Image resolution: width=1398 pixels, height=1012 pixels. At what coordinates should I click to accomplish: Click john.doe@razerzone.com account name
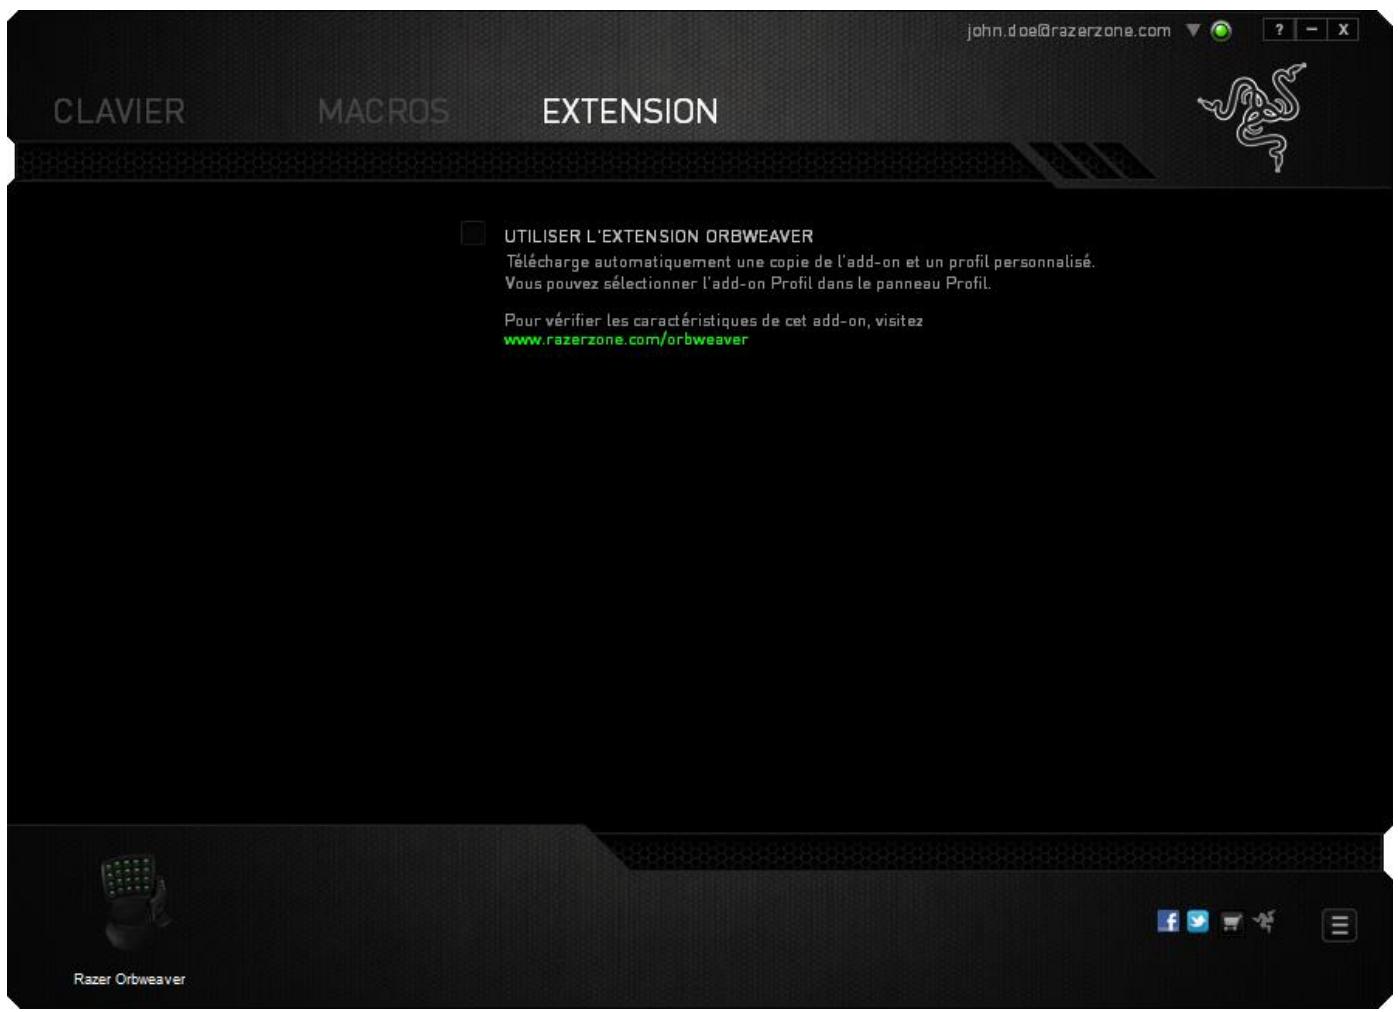(x=1069, y=31)
